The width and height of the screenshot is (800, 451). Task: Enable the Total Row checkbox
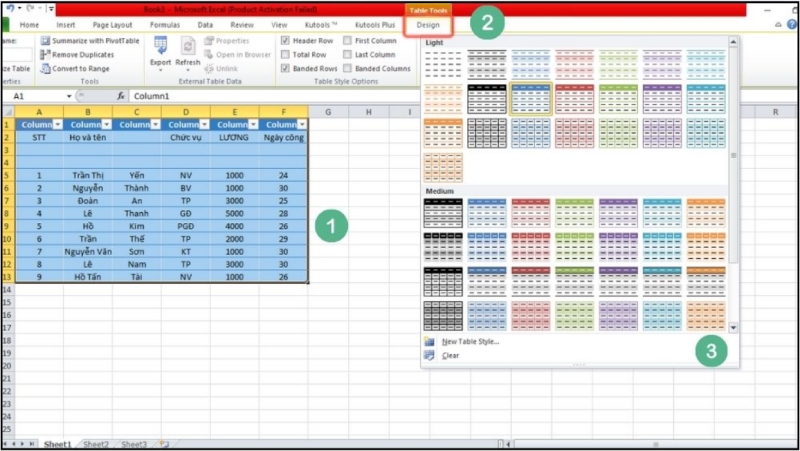286,55
